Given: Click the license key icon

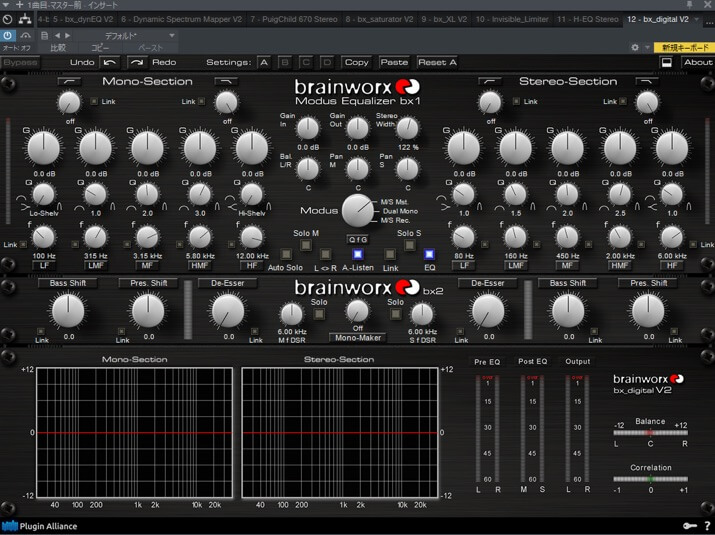Looking at the screenshot, I should tap(689, 526).
